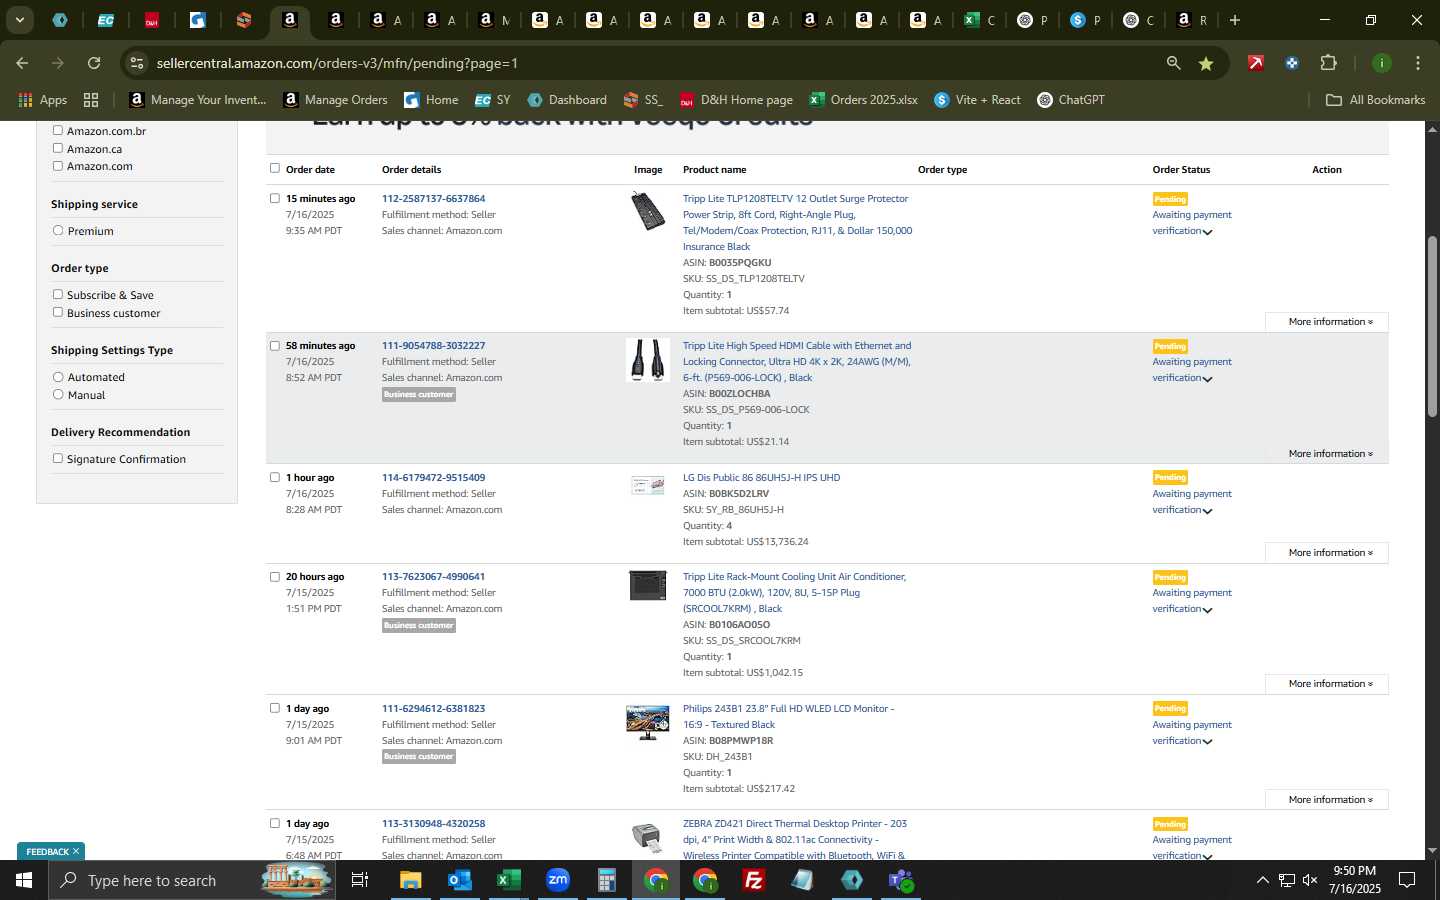Open Outlook from the taskbar
1440x900 pixels.
pos(459,880)
